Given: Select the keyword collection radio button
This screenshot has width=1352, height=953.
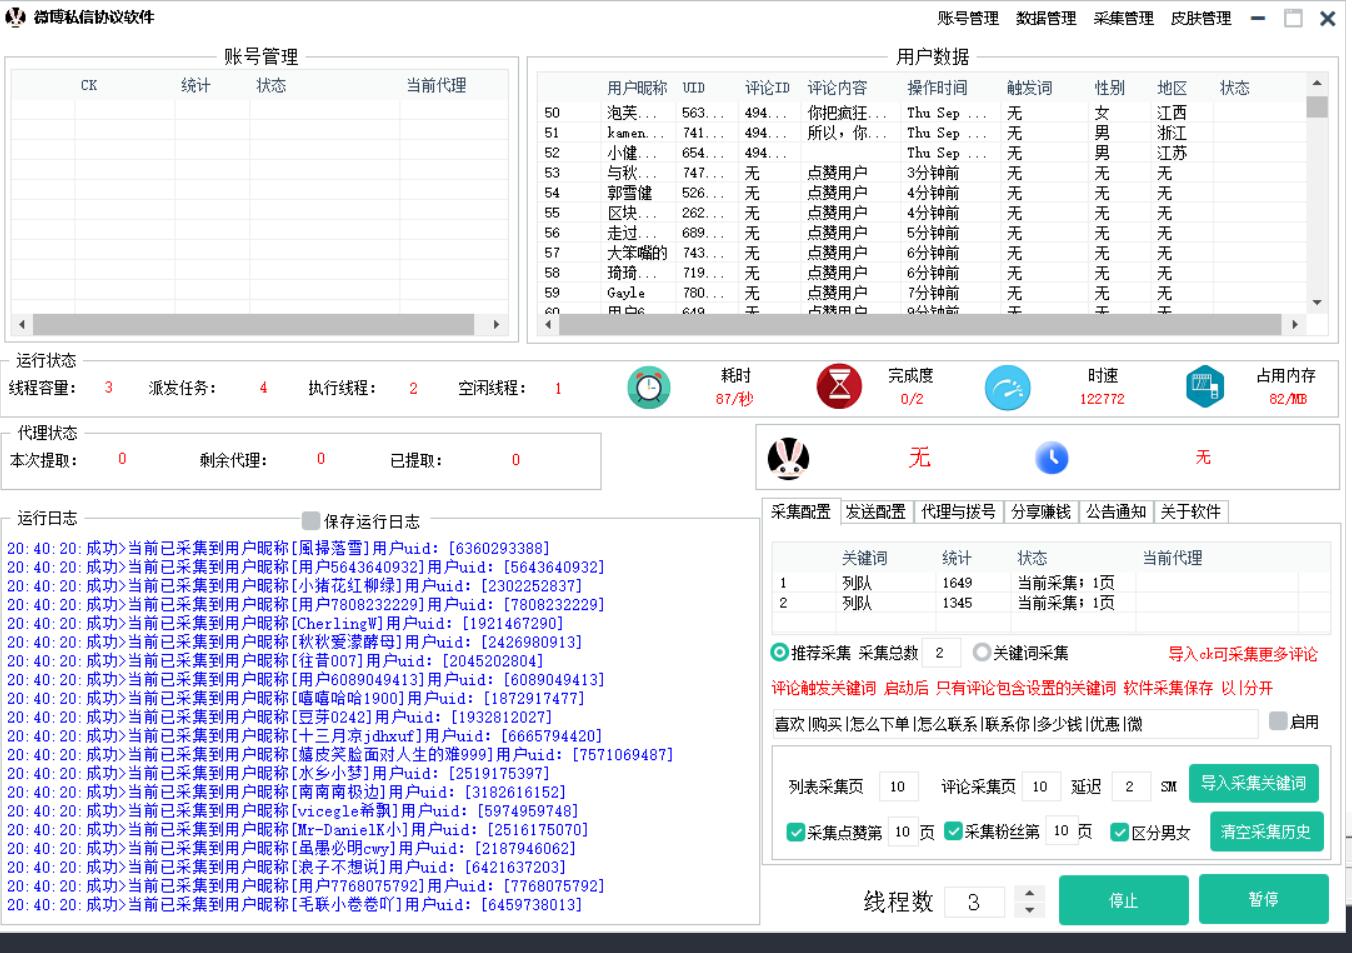Looking at the screenshot, I should (x=981, y=653).
